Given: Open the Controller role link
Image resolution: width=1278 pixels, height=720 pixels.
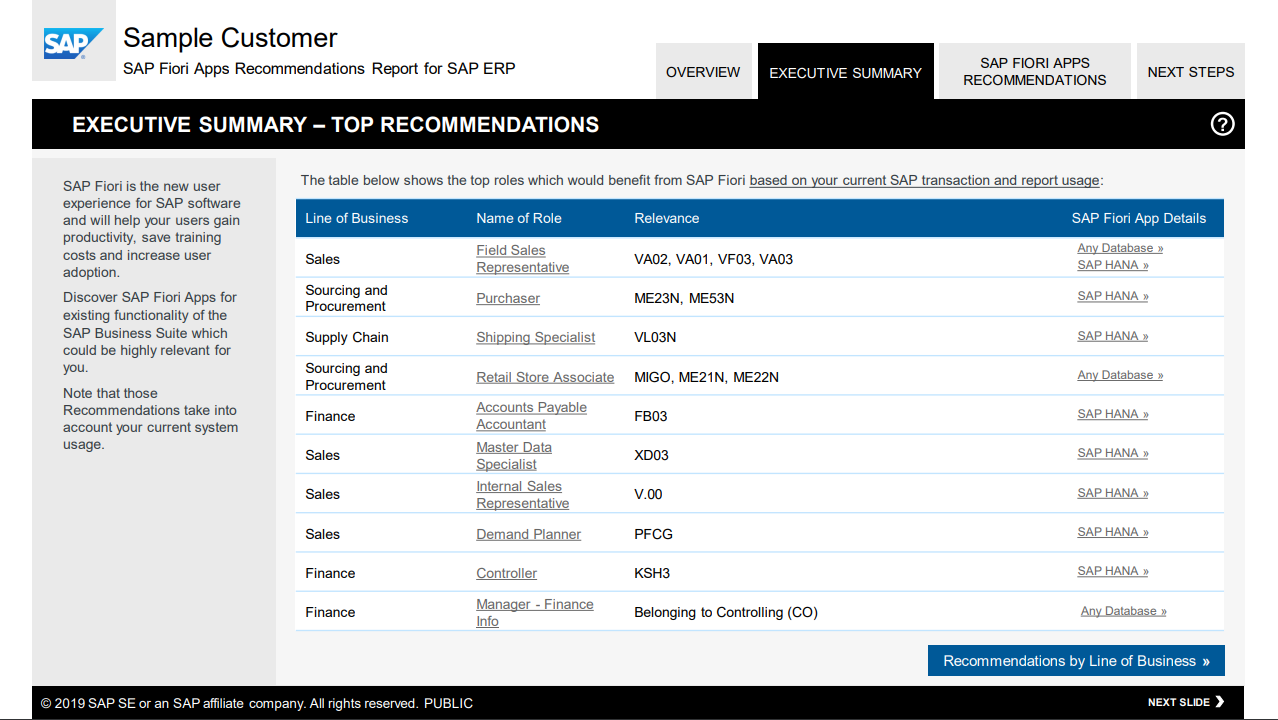Looking at the screenshot, I should tap(506, 573).
